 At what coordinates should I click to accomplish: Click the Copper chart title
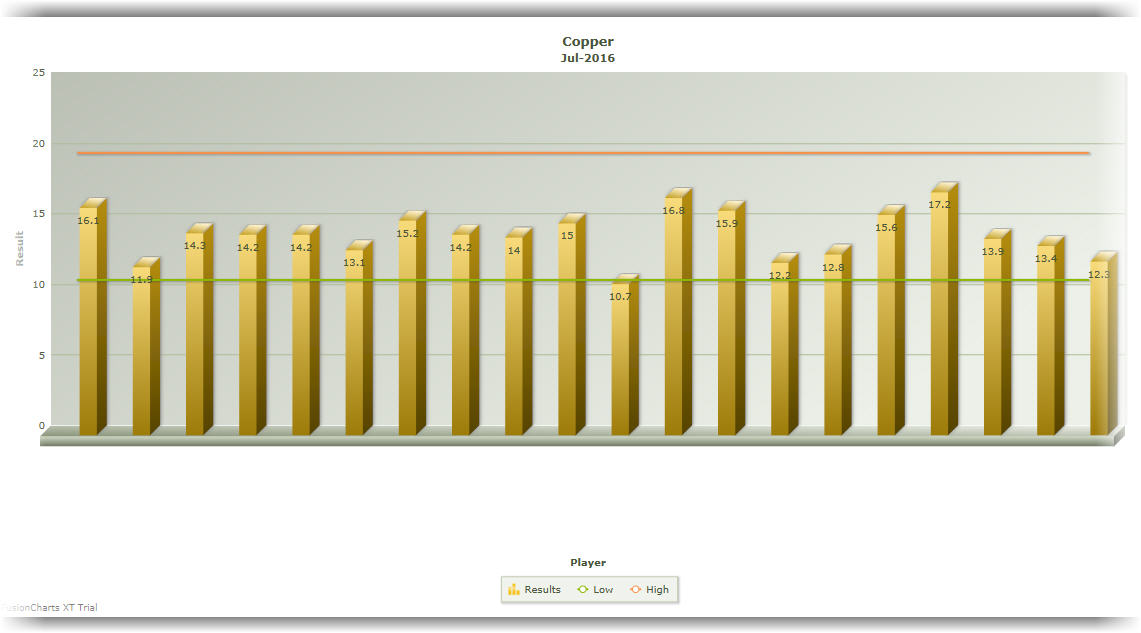coord(588,42)
